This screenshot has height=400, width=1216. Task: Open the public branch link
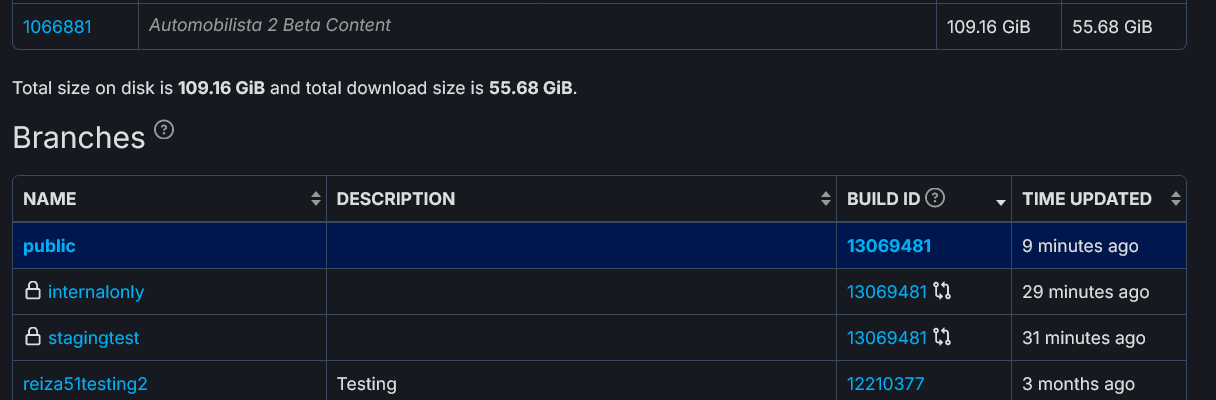point(49,246)
